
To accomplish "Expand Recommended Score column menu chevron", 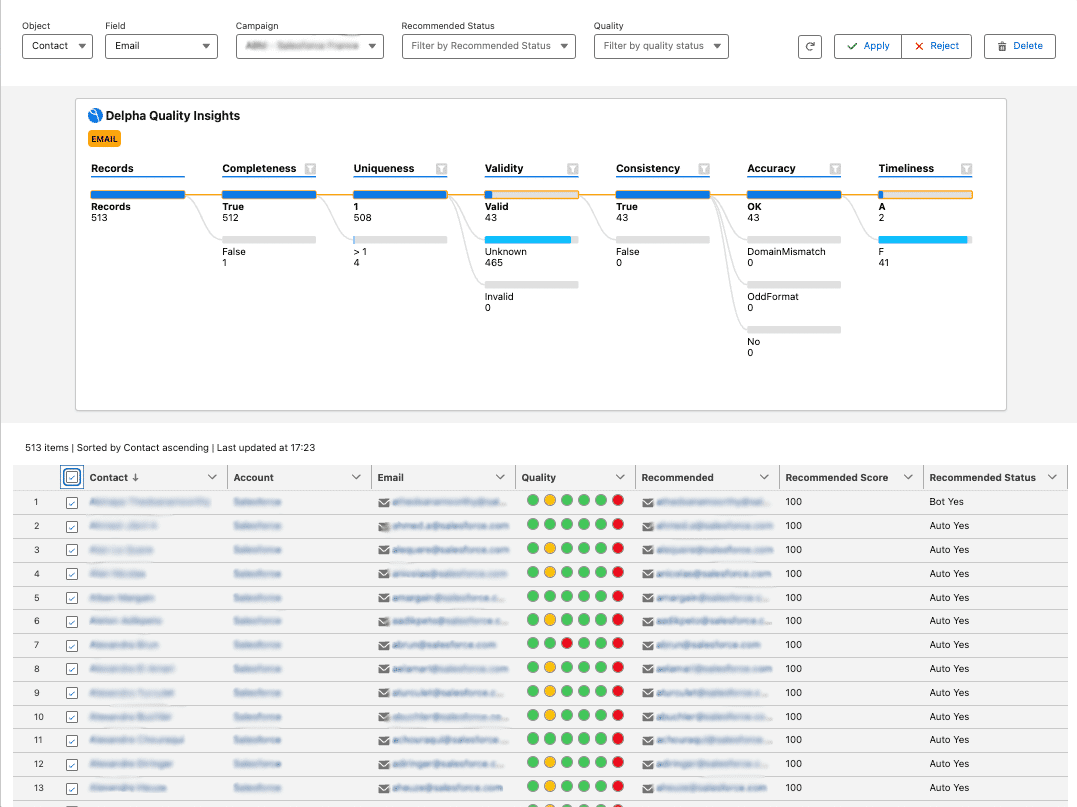I will 908,477.
